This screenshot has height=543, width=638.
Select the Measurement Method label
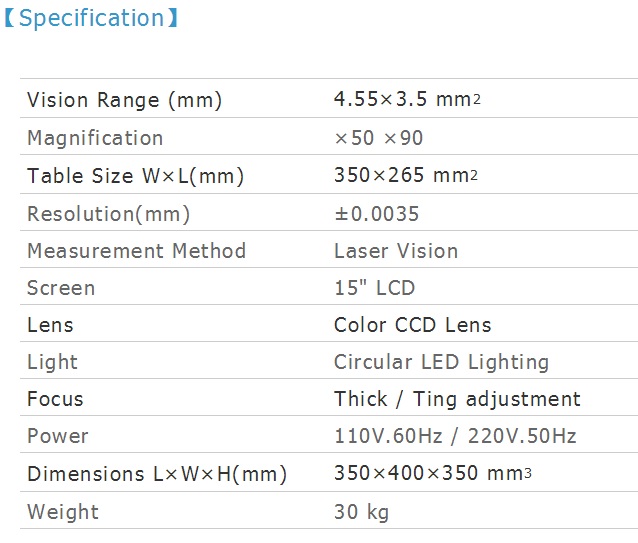(x=136, y=251)
